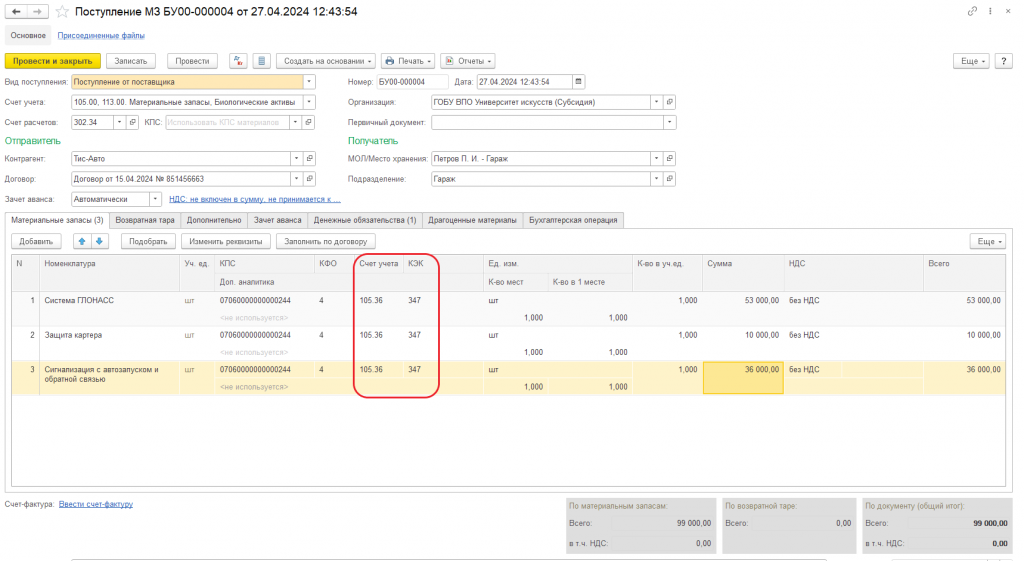Expand the Зачет аванса dropdown
The image size is (1024, 561).
[155, 199]
